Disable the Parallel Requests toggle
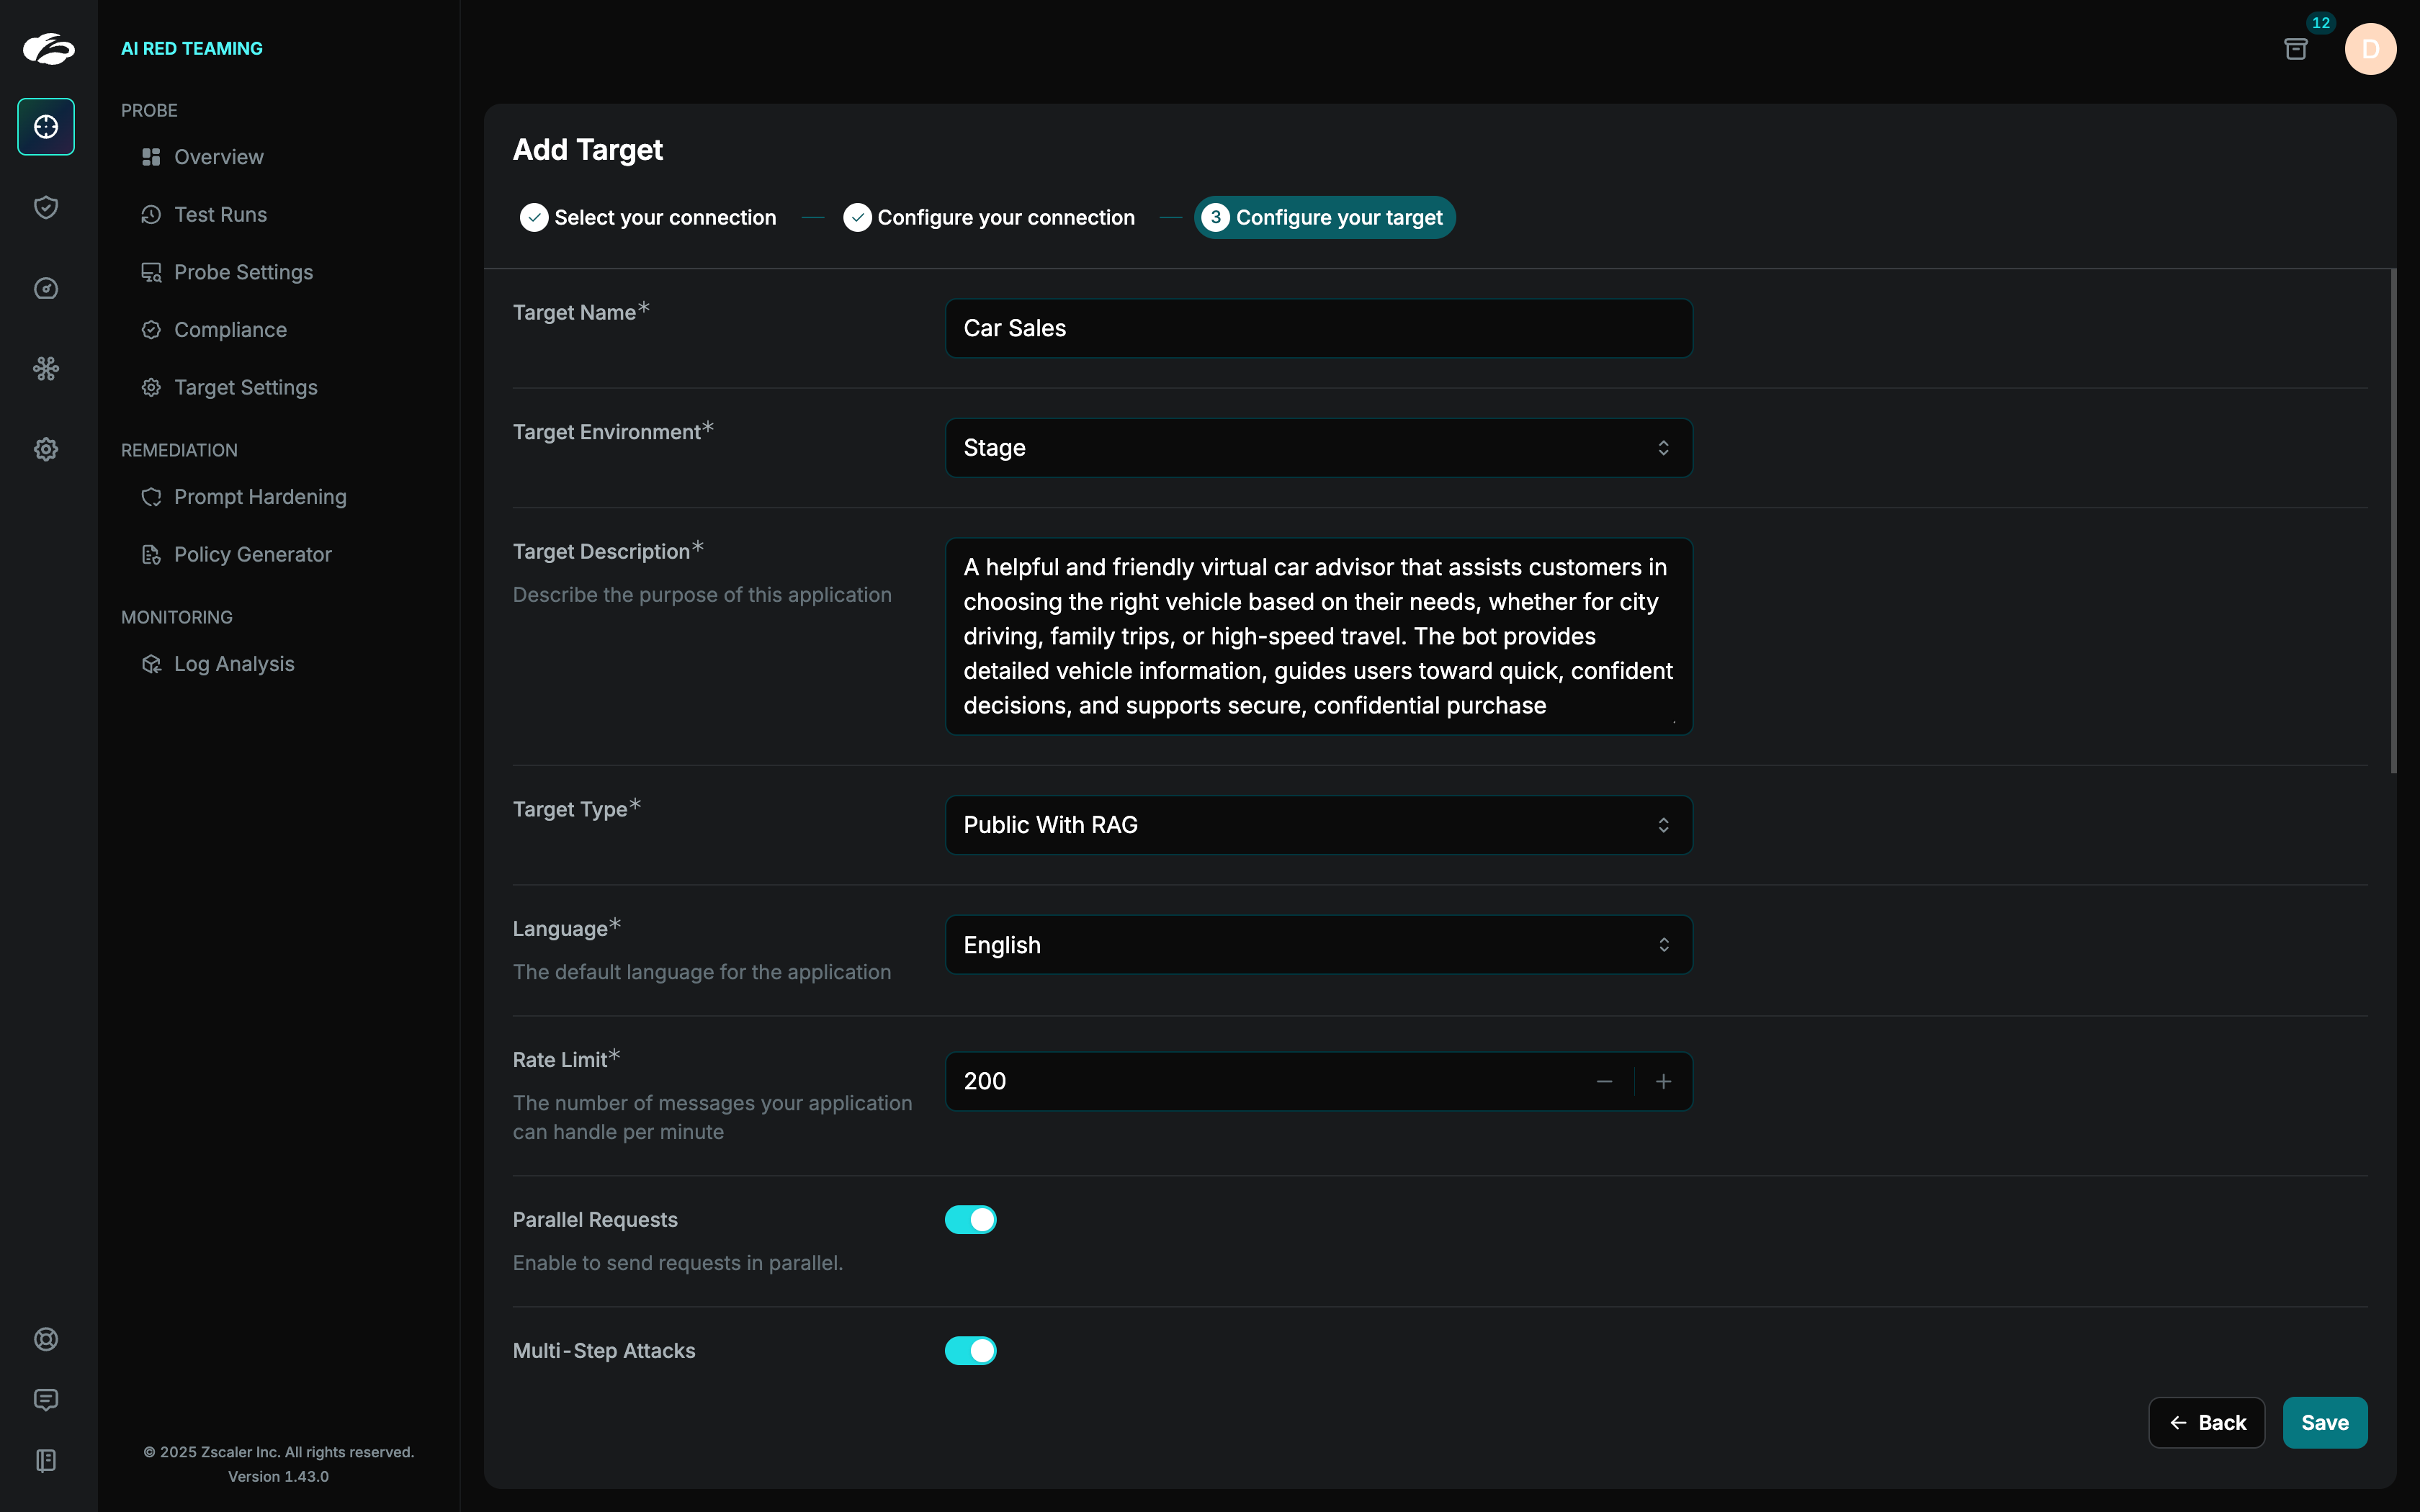The image size is (2420, 1512). click(970, 1219)
